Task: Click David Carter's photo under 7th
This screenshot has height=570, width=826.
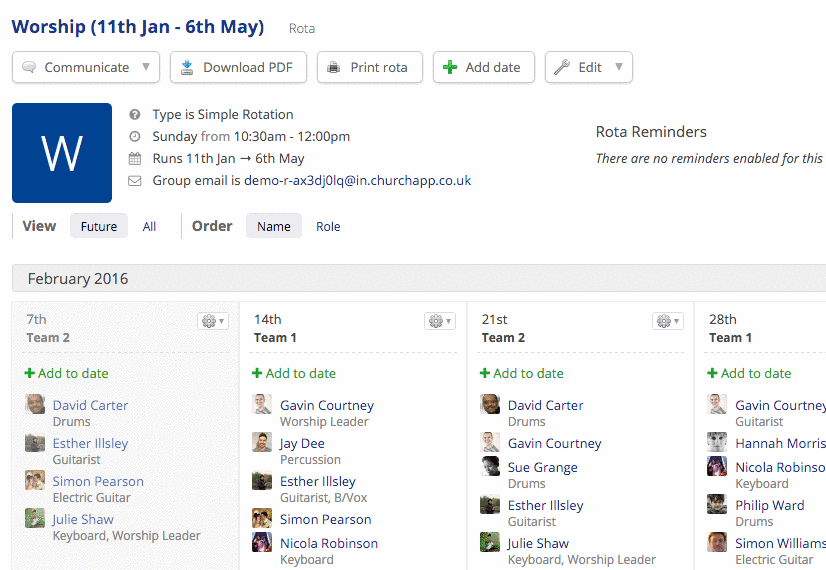Action: coord(35,405)
